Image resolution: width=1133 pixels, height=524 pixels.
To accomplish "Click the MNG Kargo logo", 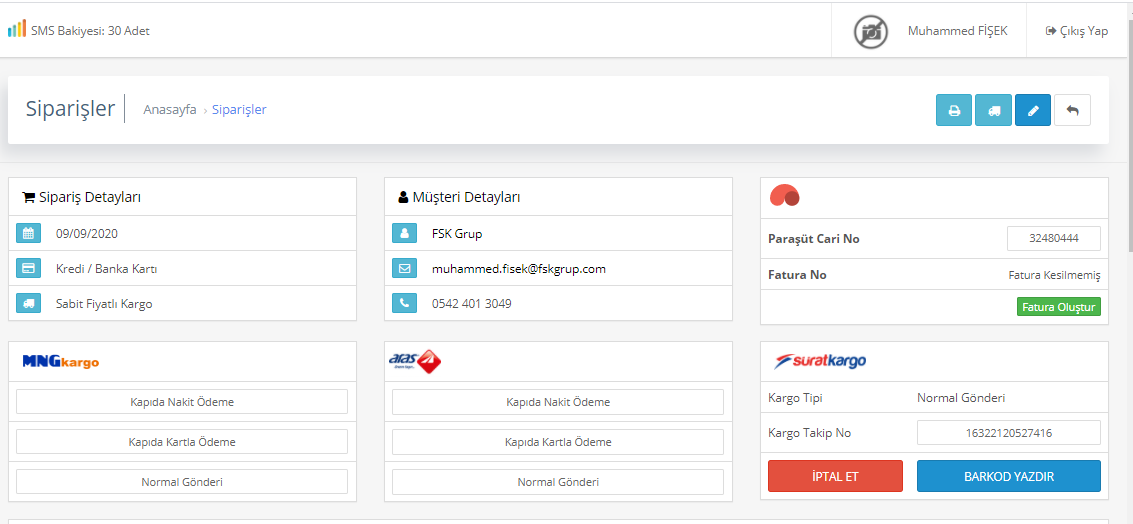I will click(x=61, y=361).
